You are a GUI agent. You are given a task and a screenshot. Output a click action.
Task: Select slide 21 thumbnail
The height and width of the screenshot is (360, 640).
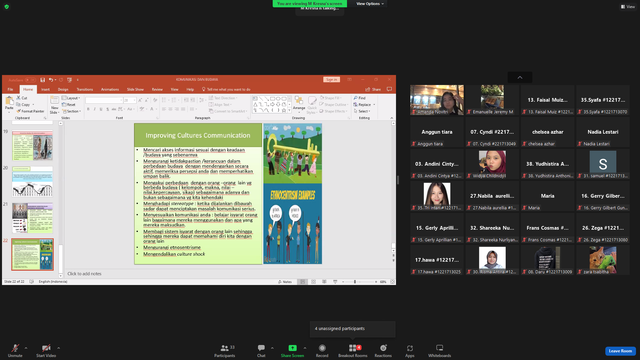32,218
